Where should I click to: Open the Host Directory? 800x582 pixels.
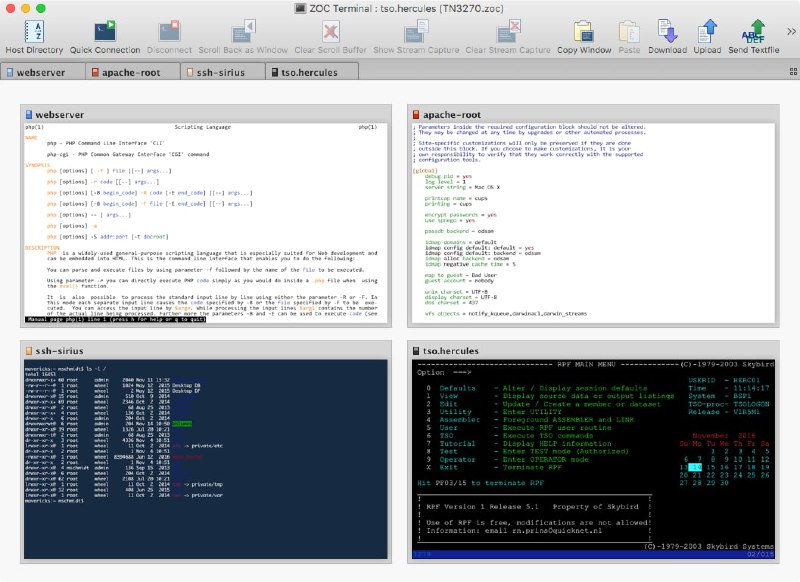(33, 35)
